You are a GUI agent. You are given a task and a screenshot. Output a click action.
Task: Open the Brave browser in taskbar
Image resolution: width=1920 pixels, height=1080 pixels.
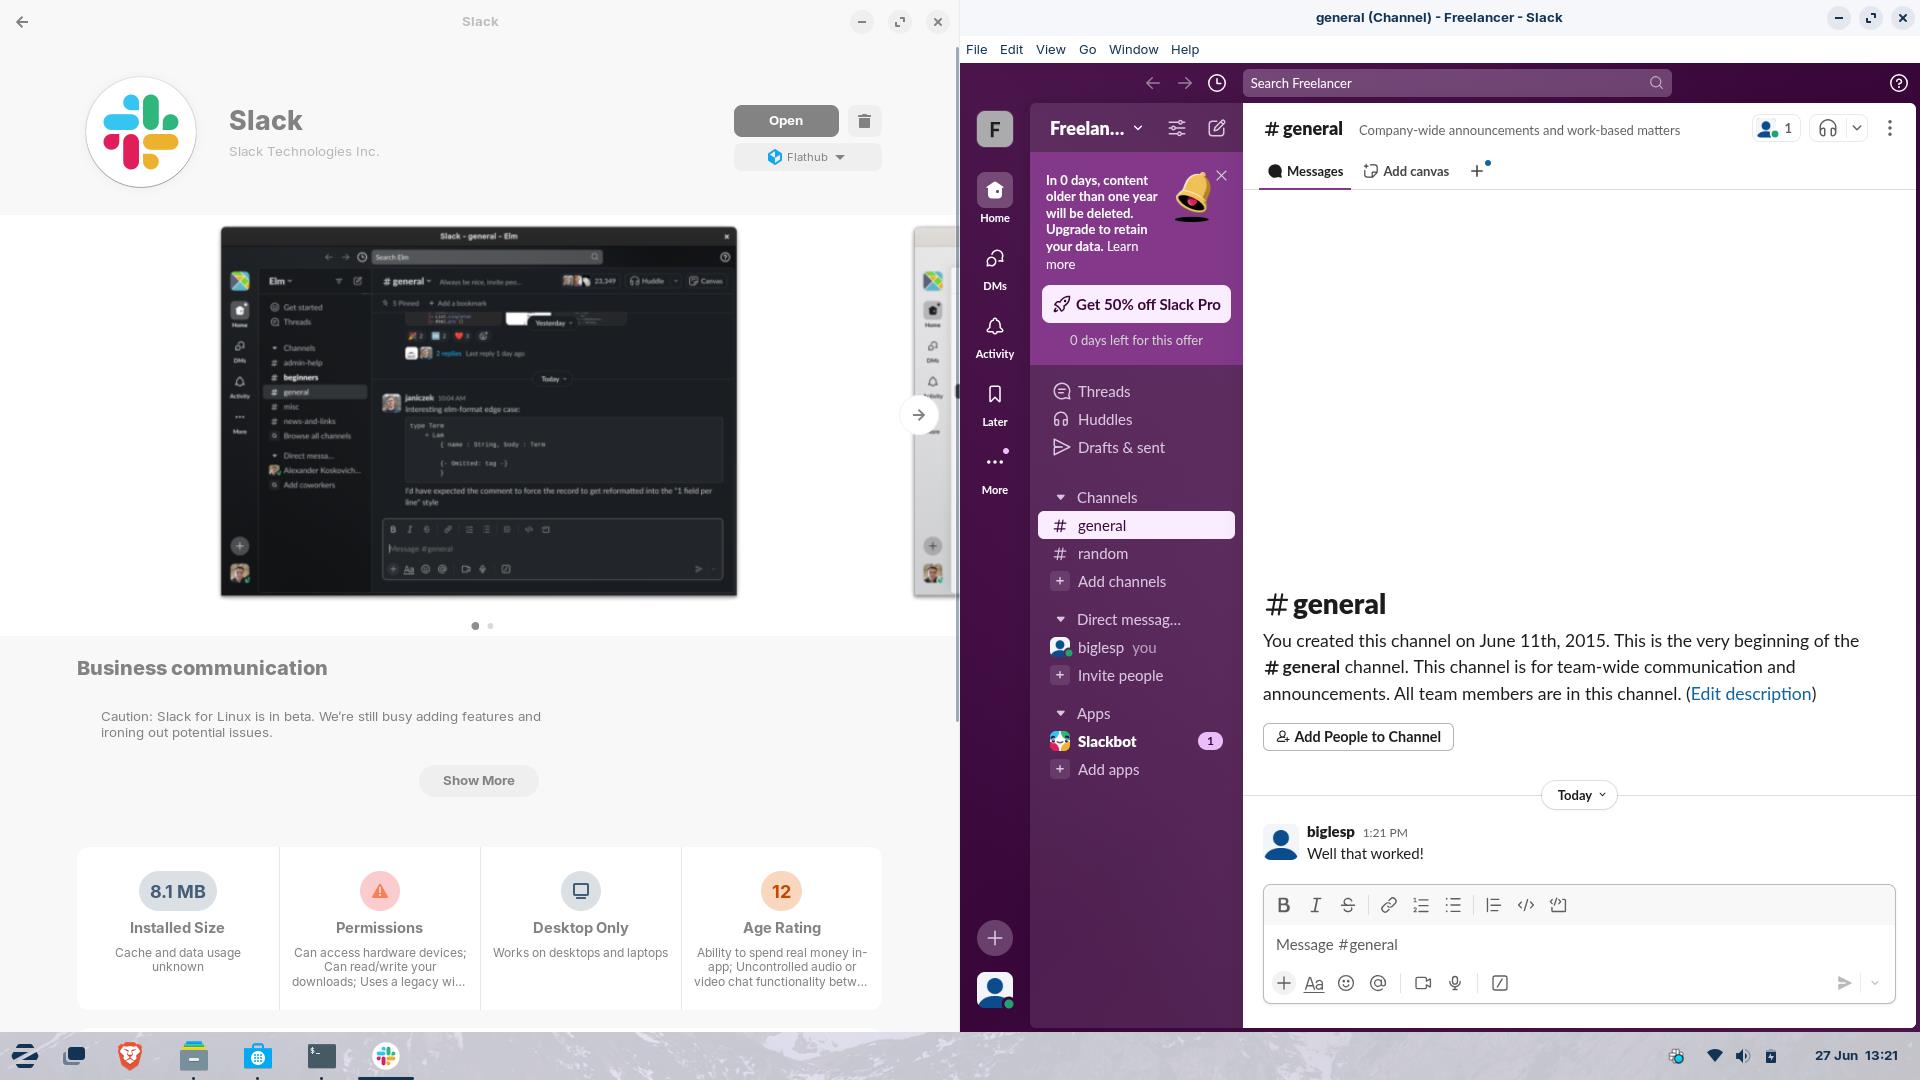[x=129, y=1056]
